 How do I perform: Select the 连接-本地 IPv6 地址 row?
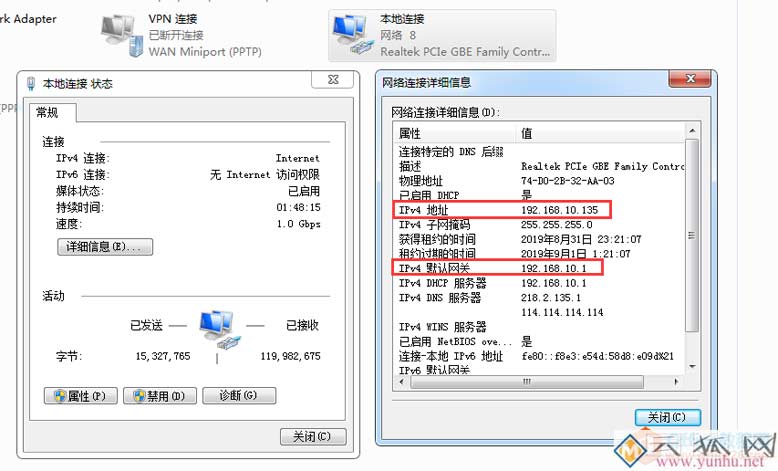540,356
